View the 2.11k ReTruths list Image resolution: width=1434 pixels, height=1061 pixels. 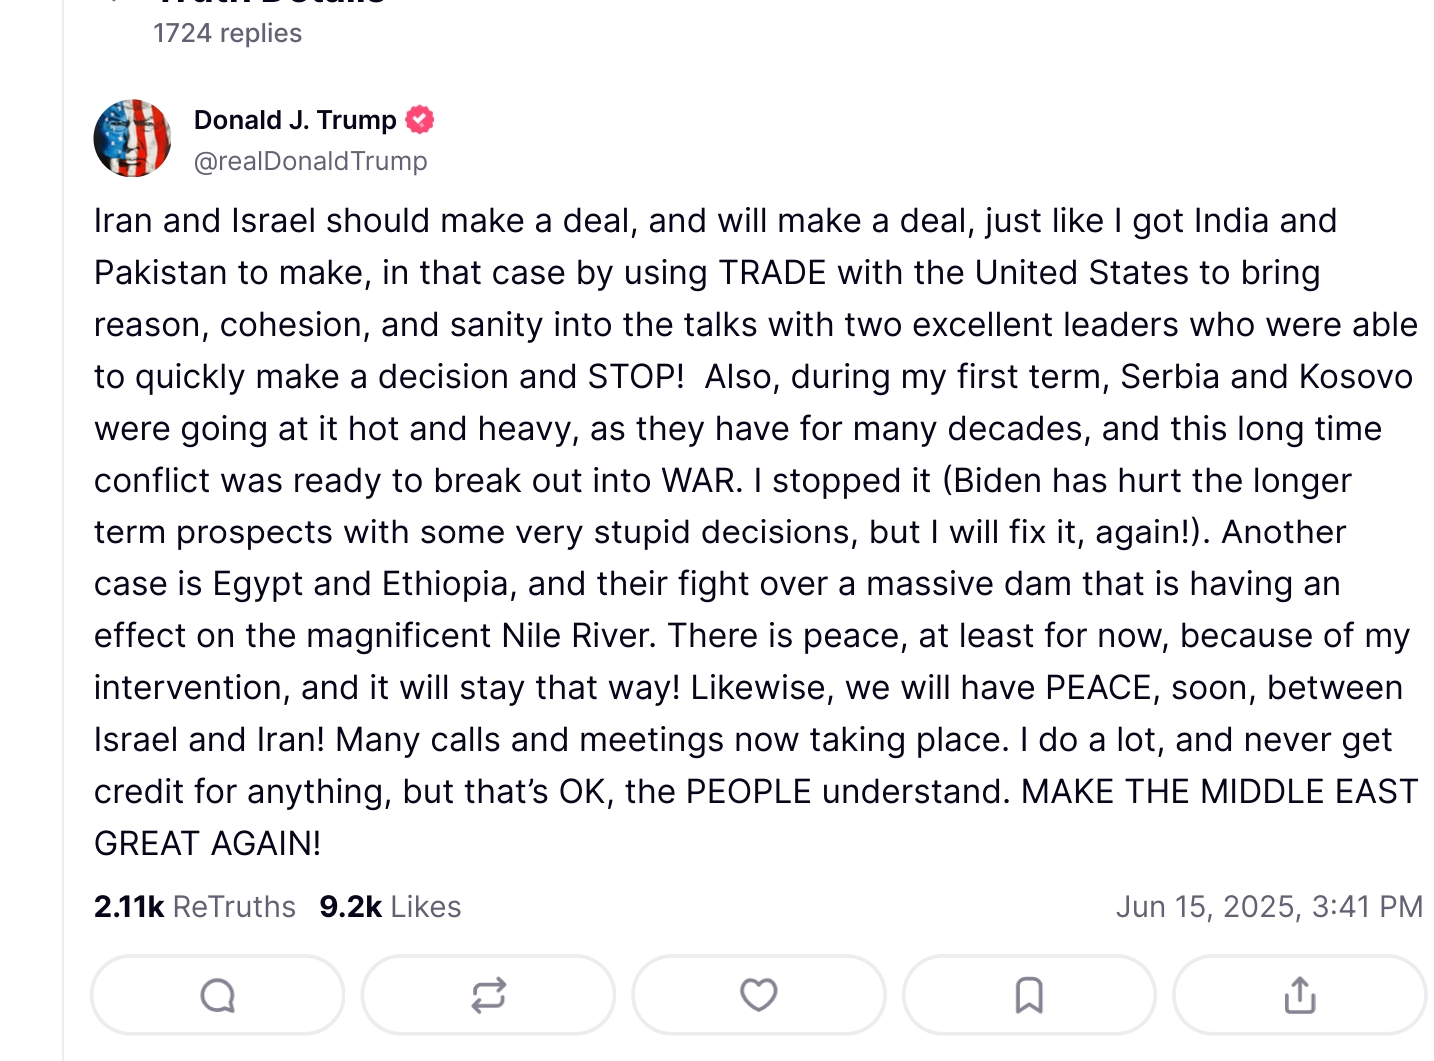[x=195, y=907]
